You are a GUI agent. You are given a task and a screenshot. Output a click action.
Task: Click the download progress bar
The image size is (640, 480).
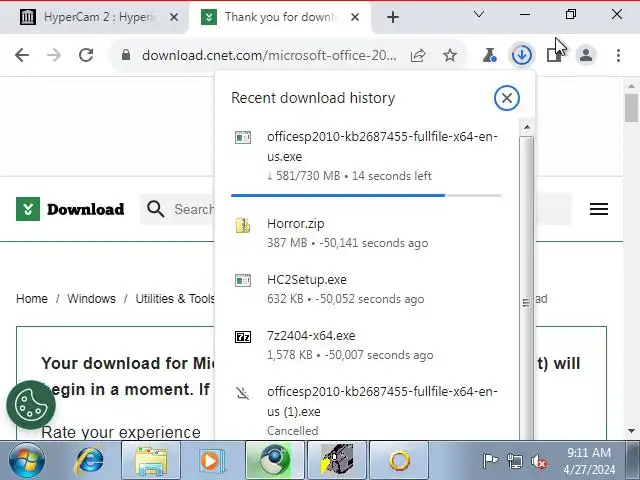coord(366,196)
